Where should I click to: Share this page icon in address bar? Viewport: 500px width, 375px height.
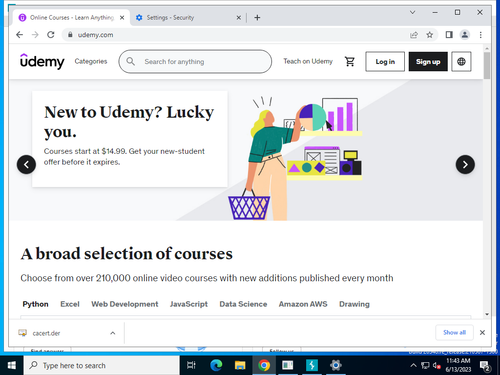(414, 35)
